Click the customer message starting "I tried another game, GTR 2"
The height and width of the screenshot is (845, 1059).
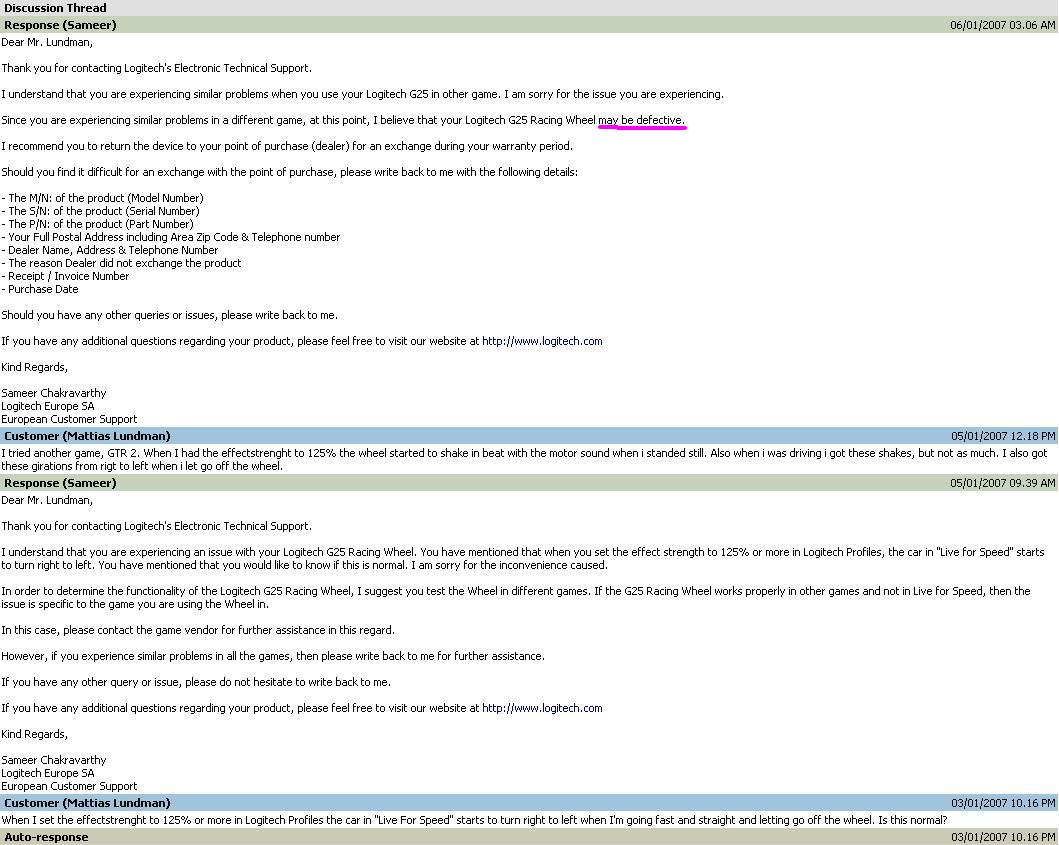pyautogui.click(x=524, y=459)
